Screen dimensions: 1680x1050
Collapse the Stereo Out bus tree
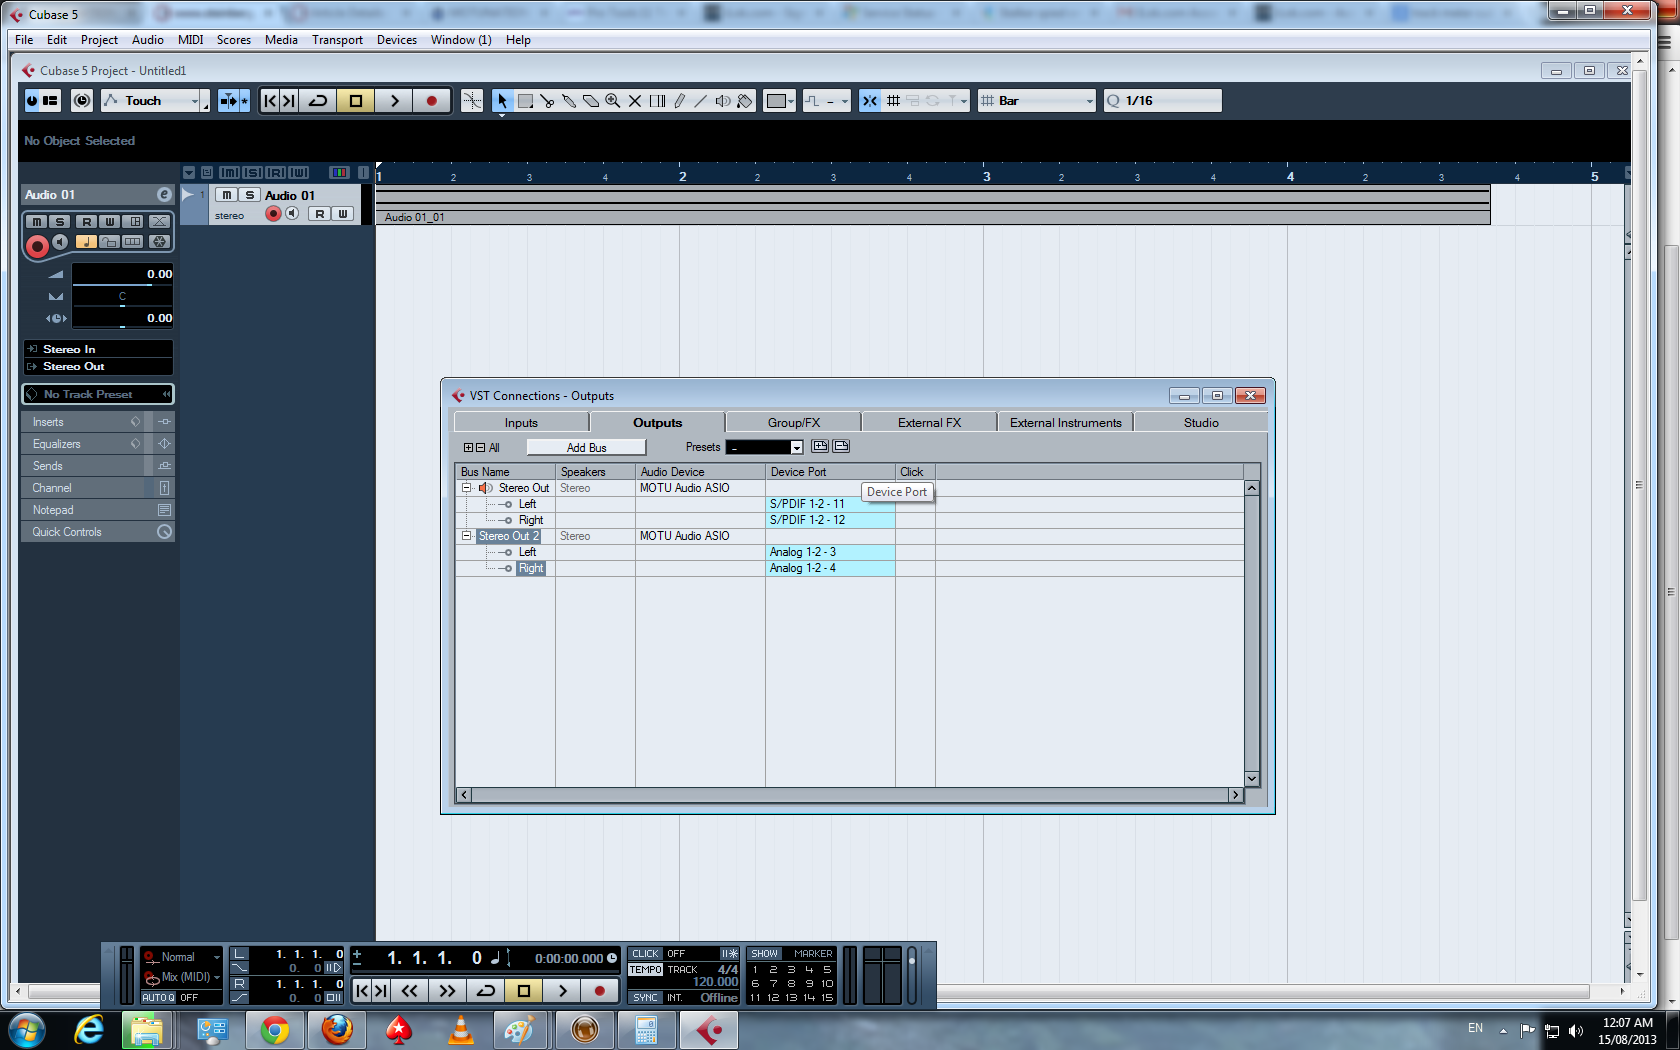click(x=466, y=488)
